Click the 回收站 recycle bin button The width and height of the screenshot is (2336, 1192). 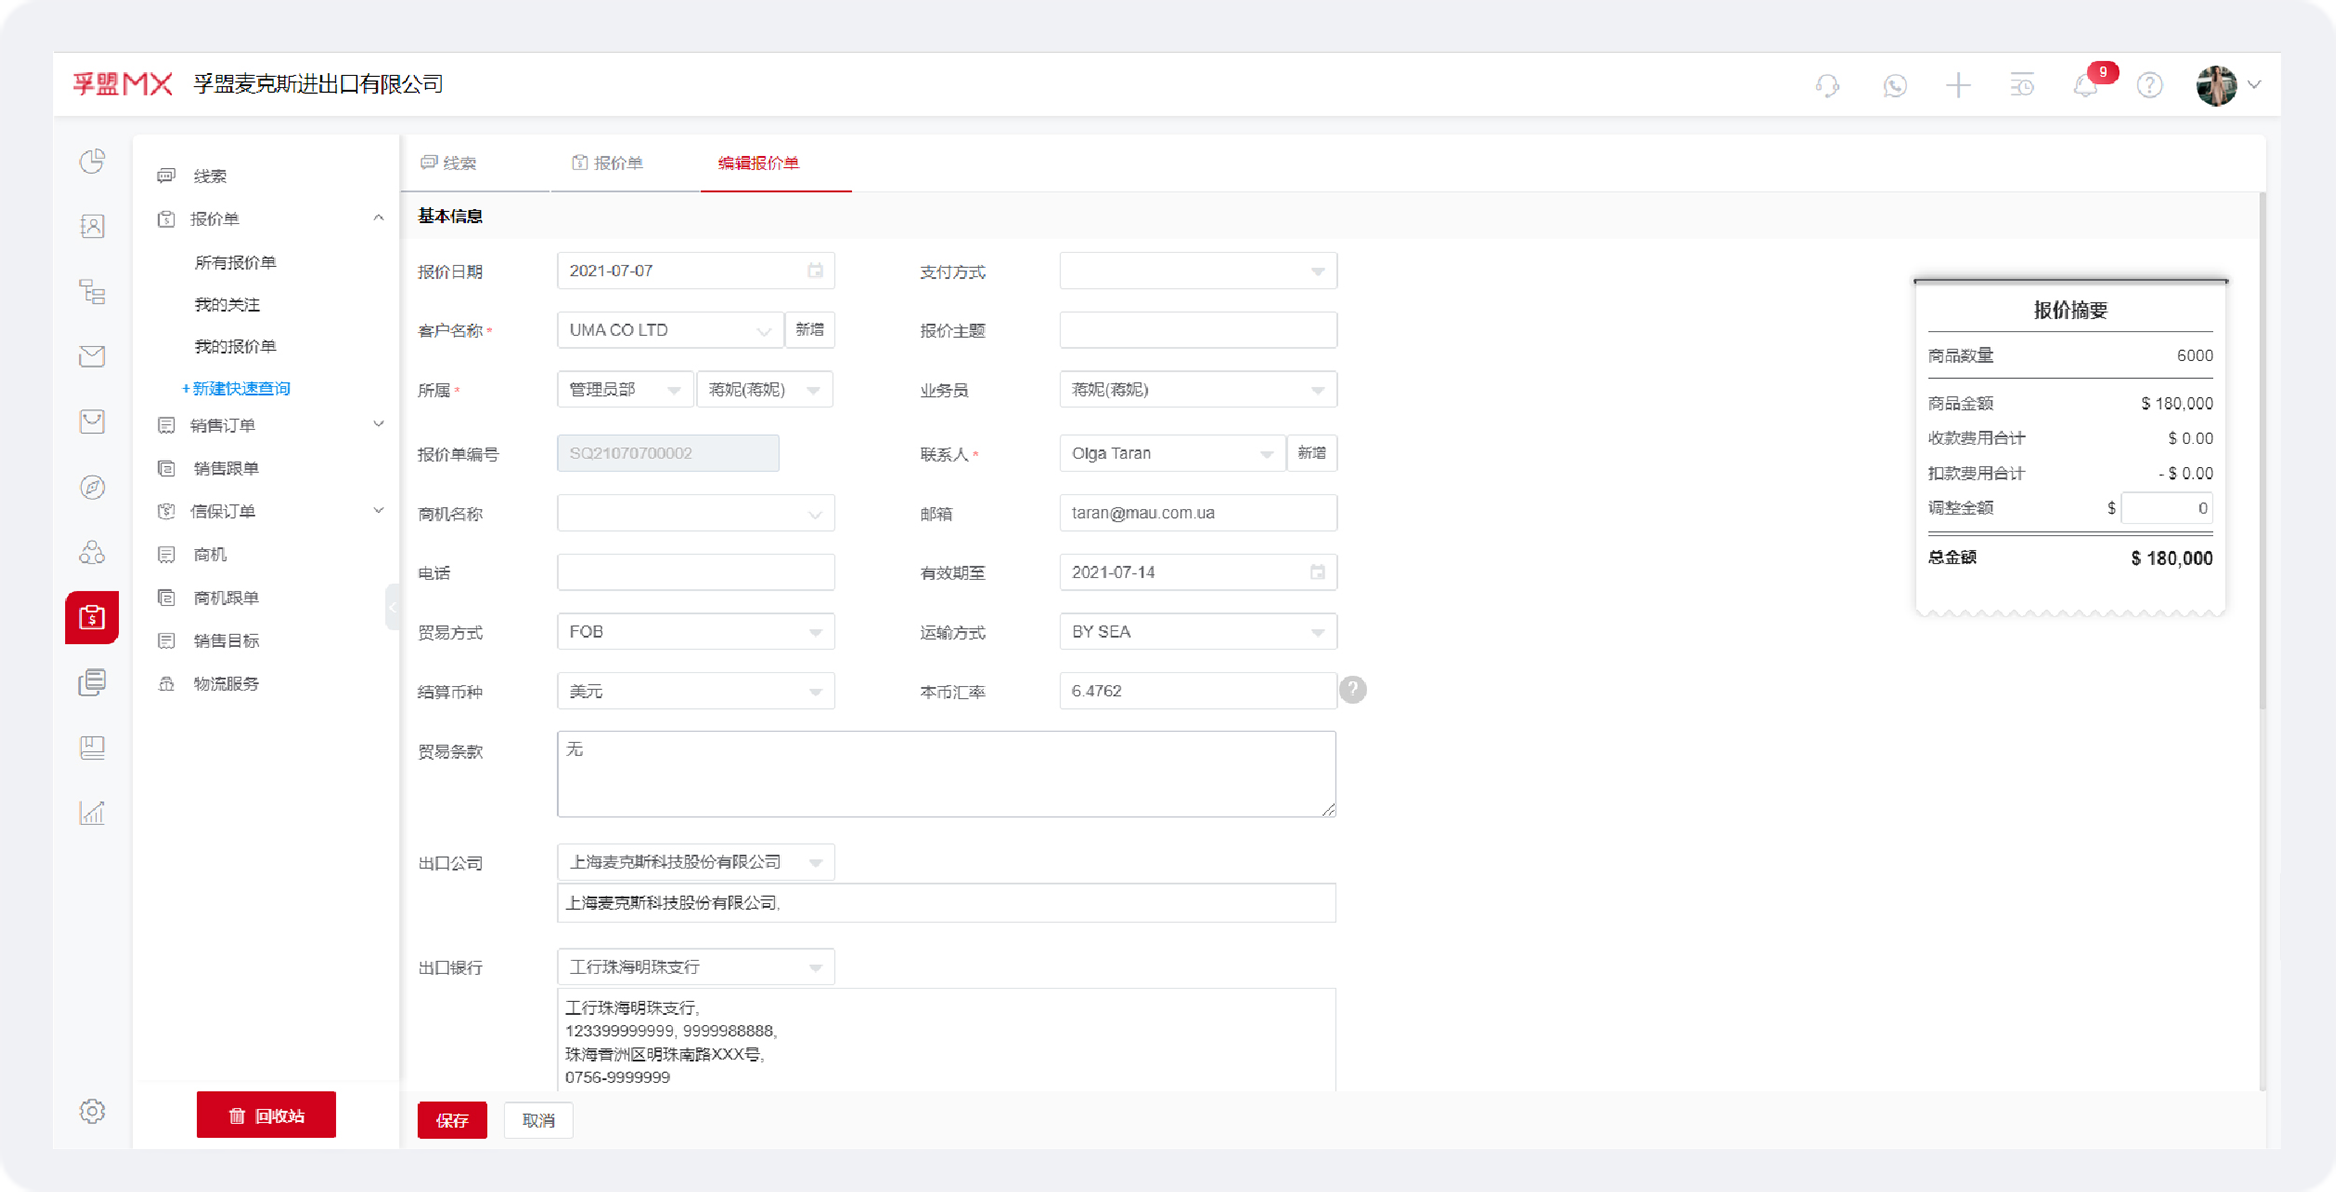265,1113
